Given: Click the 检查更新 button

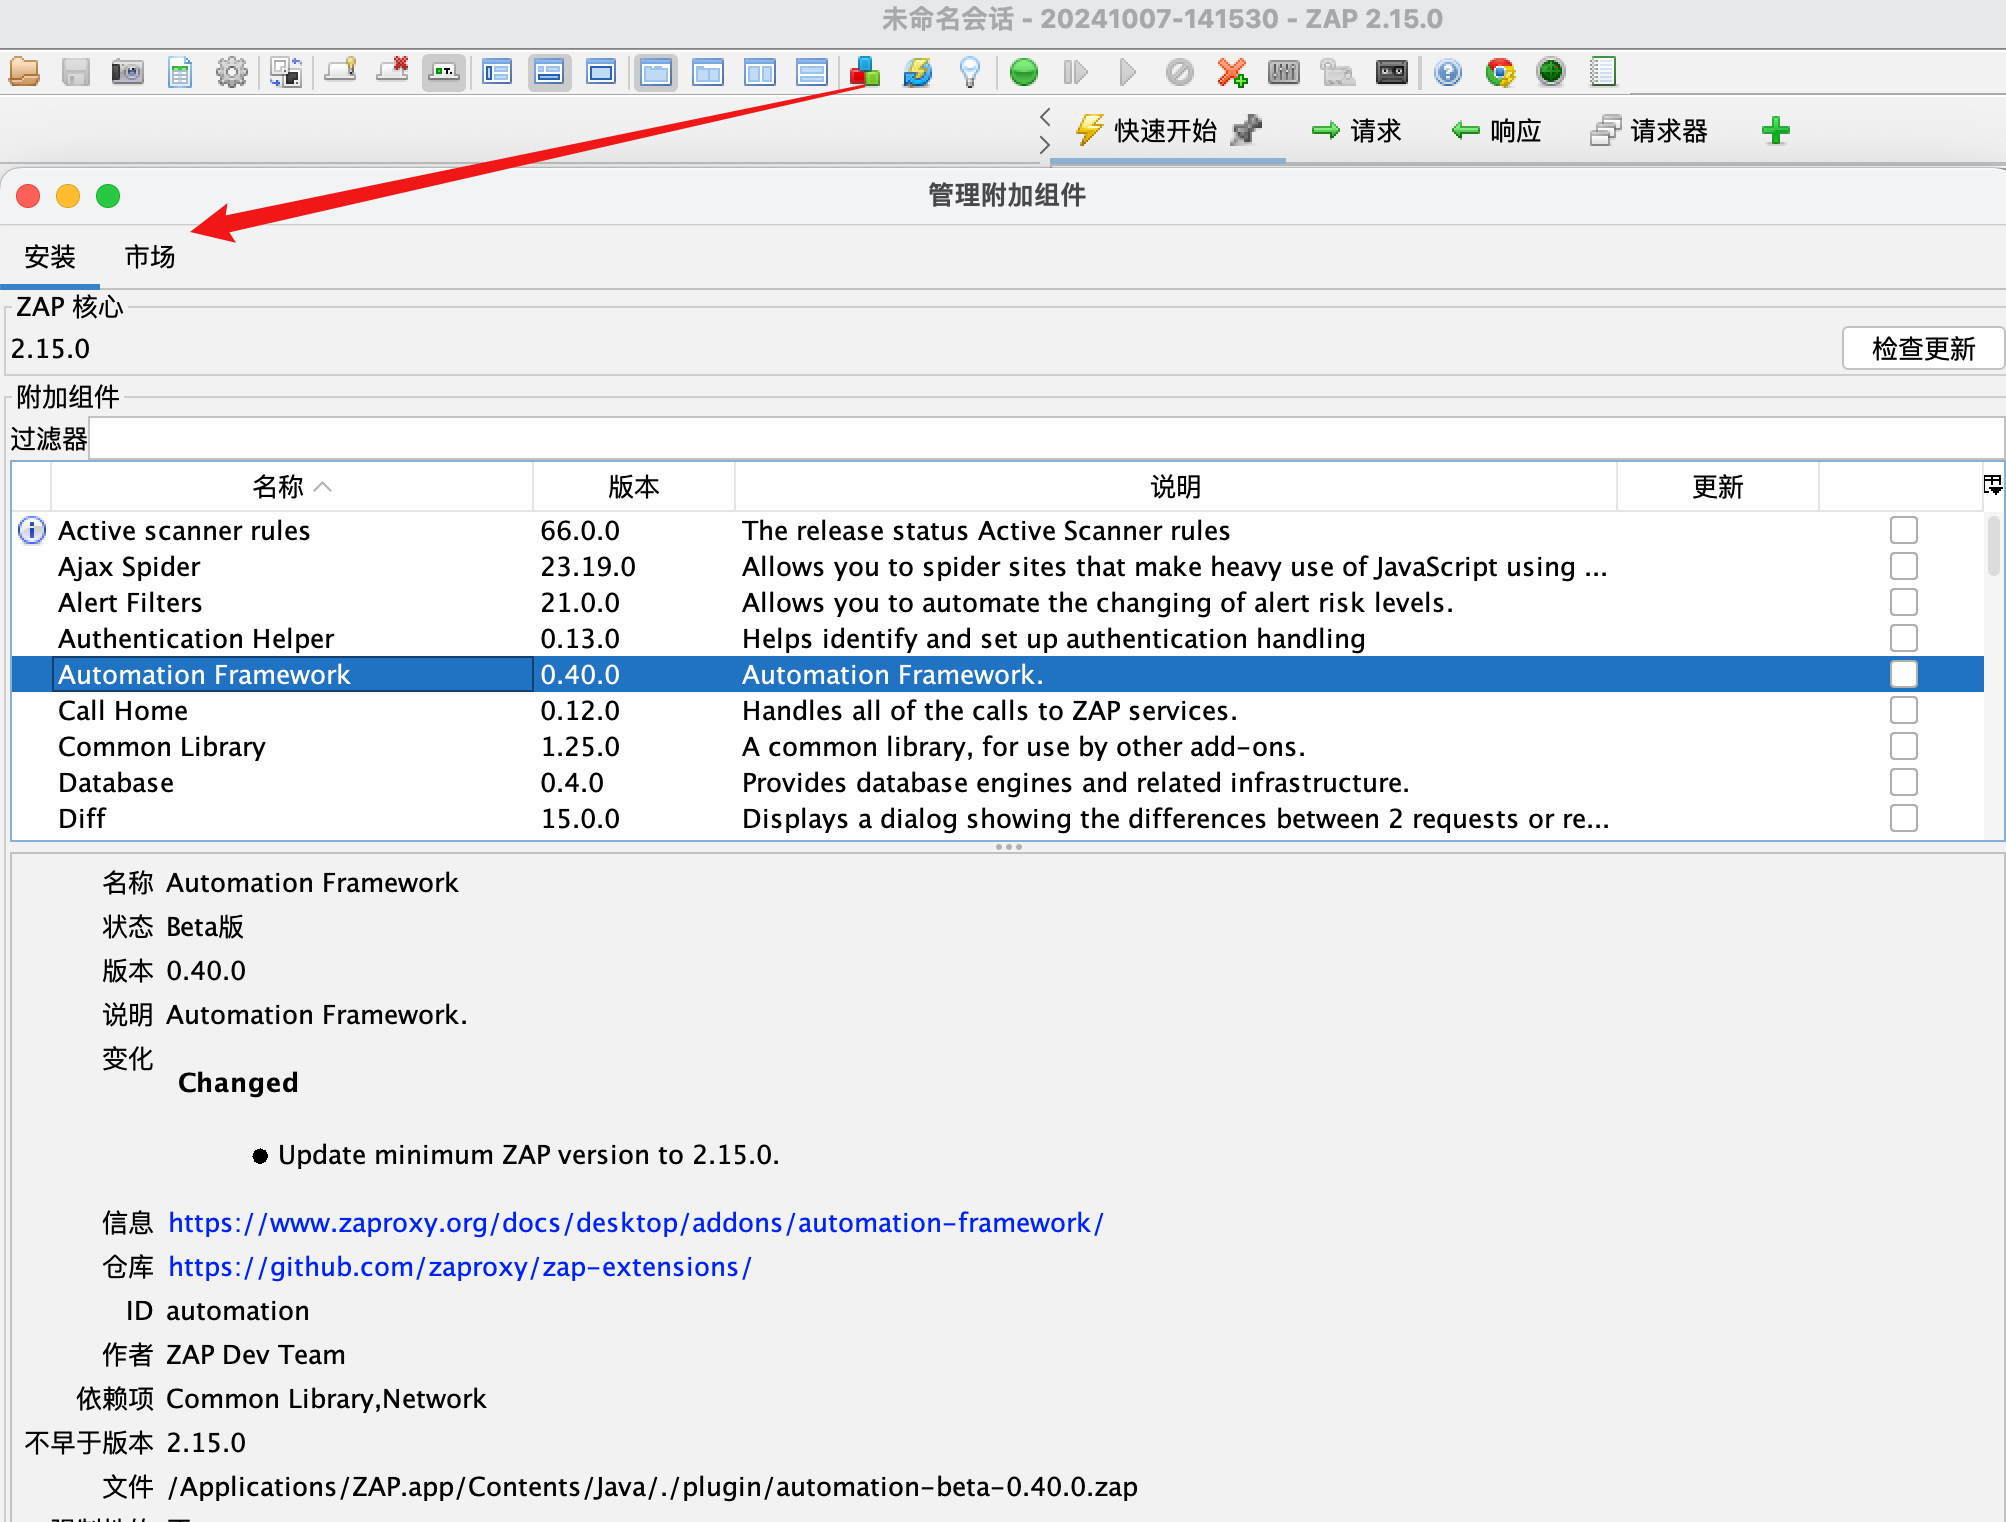Looking at the screenshot, I should pyautogui.click(x=1923, y=348).
